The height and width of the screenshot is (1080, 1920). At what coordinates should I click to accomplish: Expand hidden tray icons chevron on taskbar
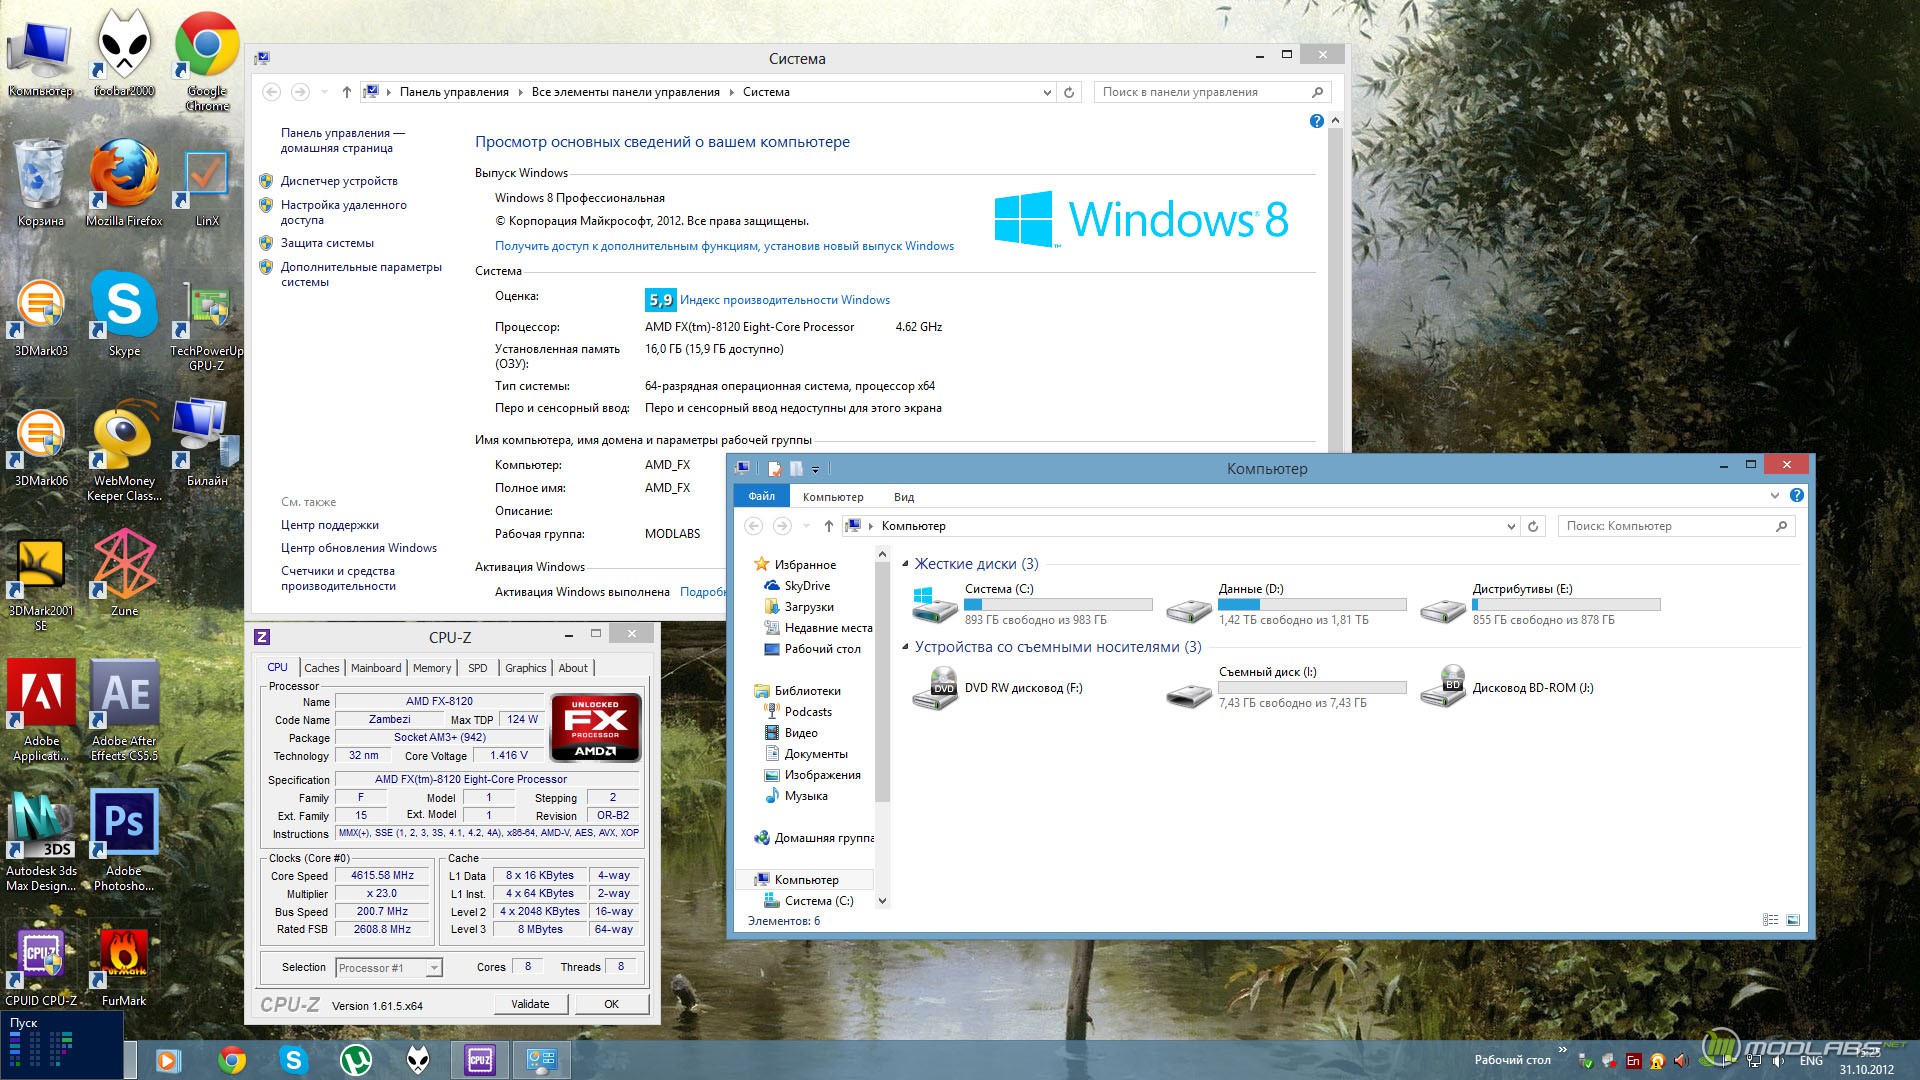coord(1562,1050)
